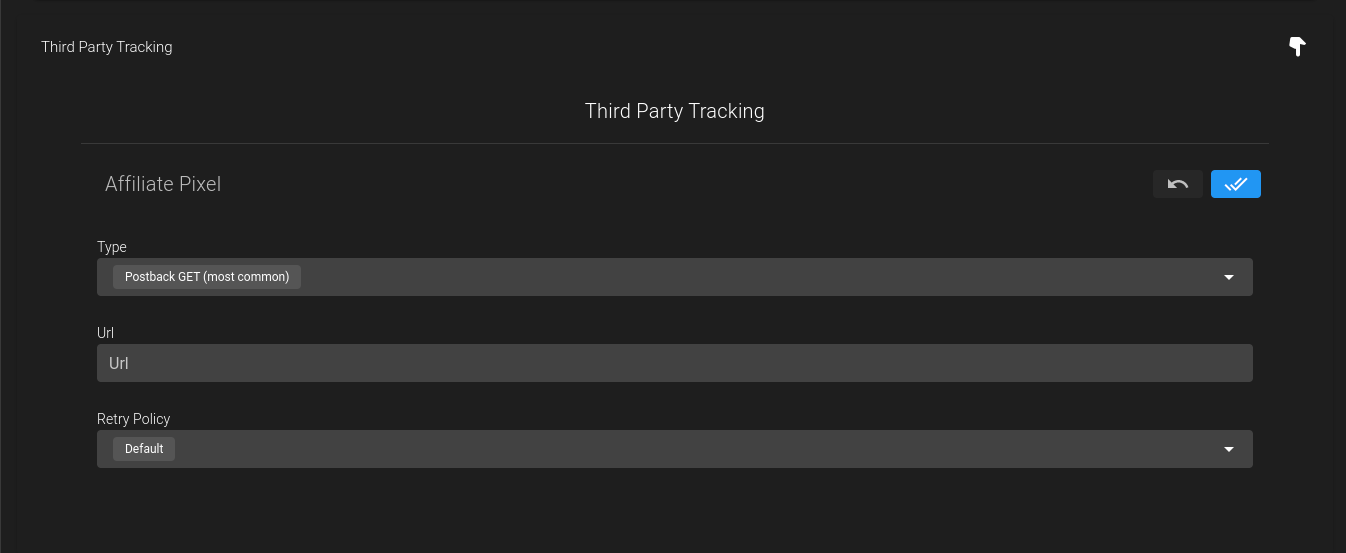1346x553 pixels.
Task: Focus the Url input field
Action: click(675, 363)
